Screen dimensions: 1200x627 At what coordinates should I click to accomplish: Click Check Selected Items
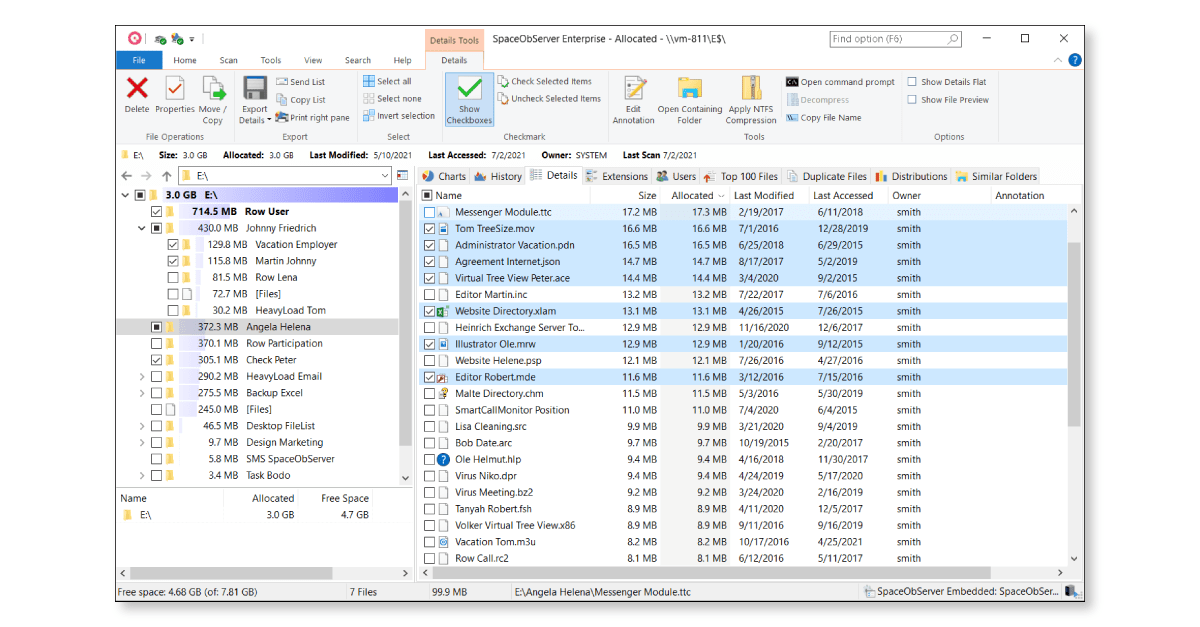[x=545, y=82]
